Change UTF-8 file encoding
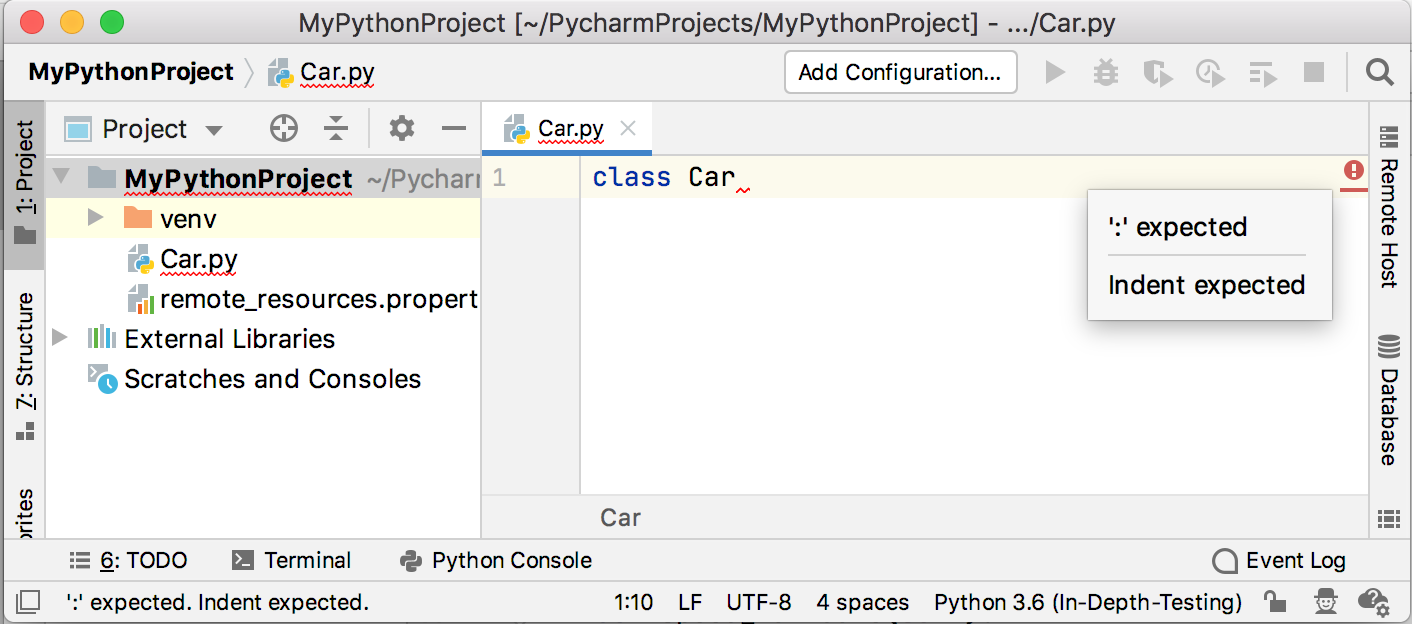 tap(759, 602)
